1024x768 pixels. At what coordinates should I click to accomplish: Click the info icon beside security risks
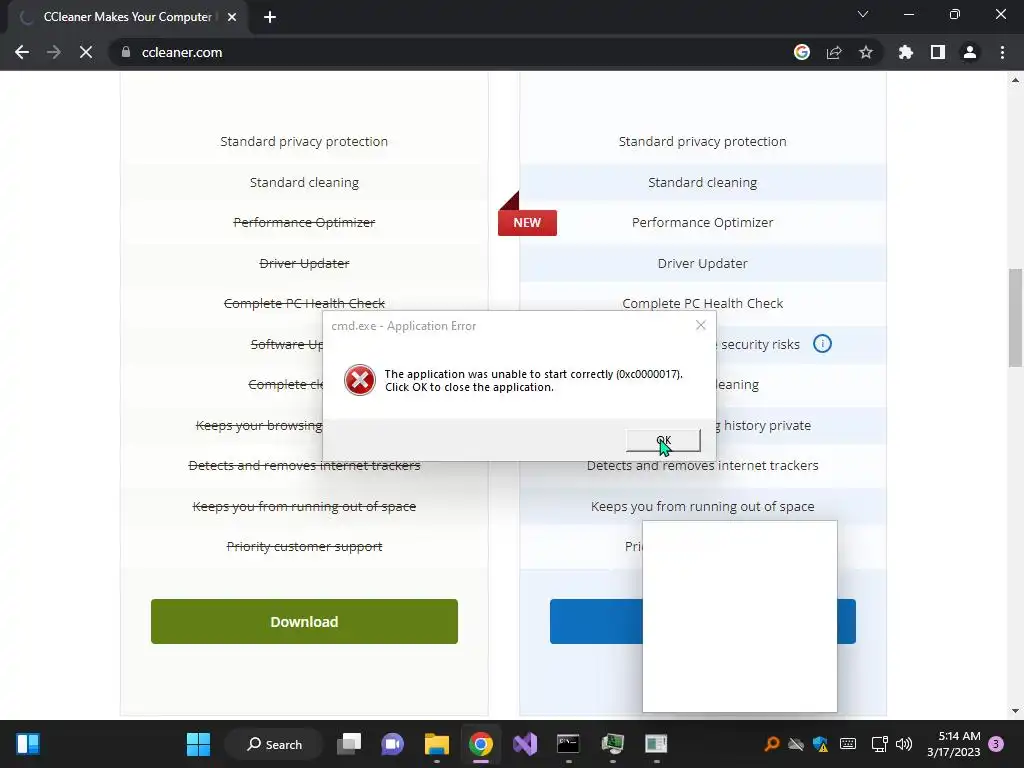point(822,344)
